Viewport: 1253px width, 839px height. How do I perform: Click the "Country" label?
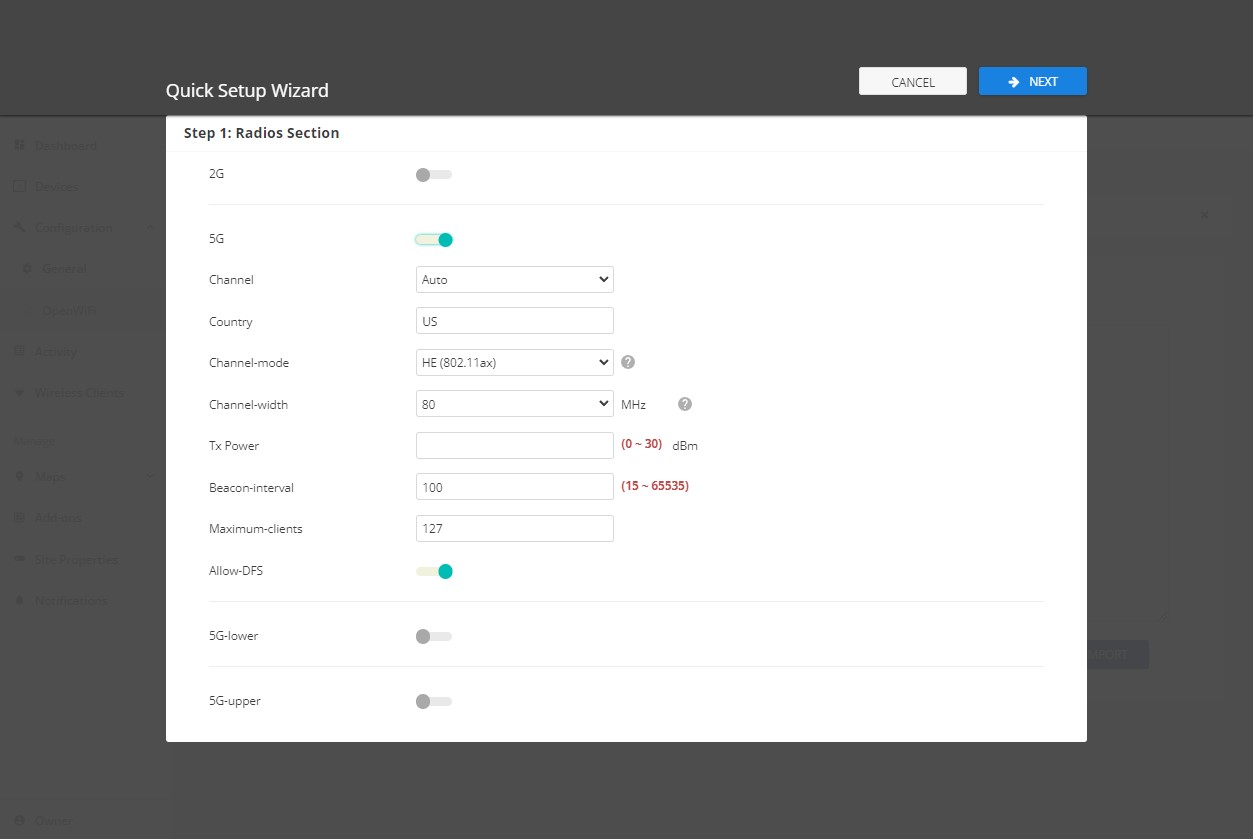(230, 322)
